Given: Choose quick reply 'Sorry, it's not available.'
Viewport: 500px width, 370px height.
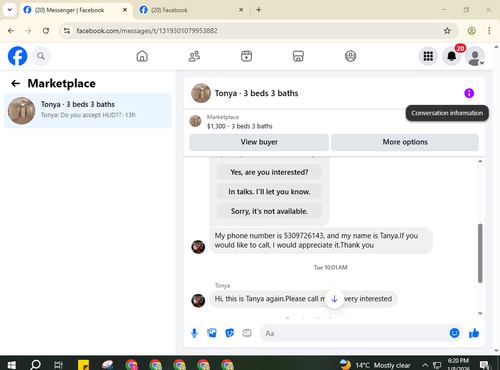Looking at the screenshot, I should [x=269, y=211].
